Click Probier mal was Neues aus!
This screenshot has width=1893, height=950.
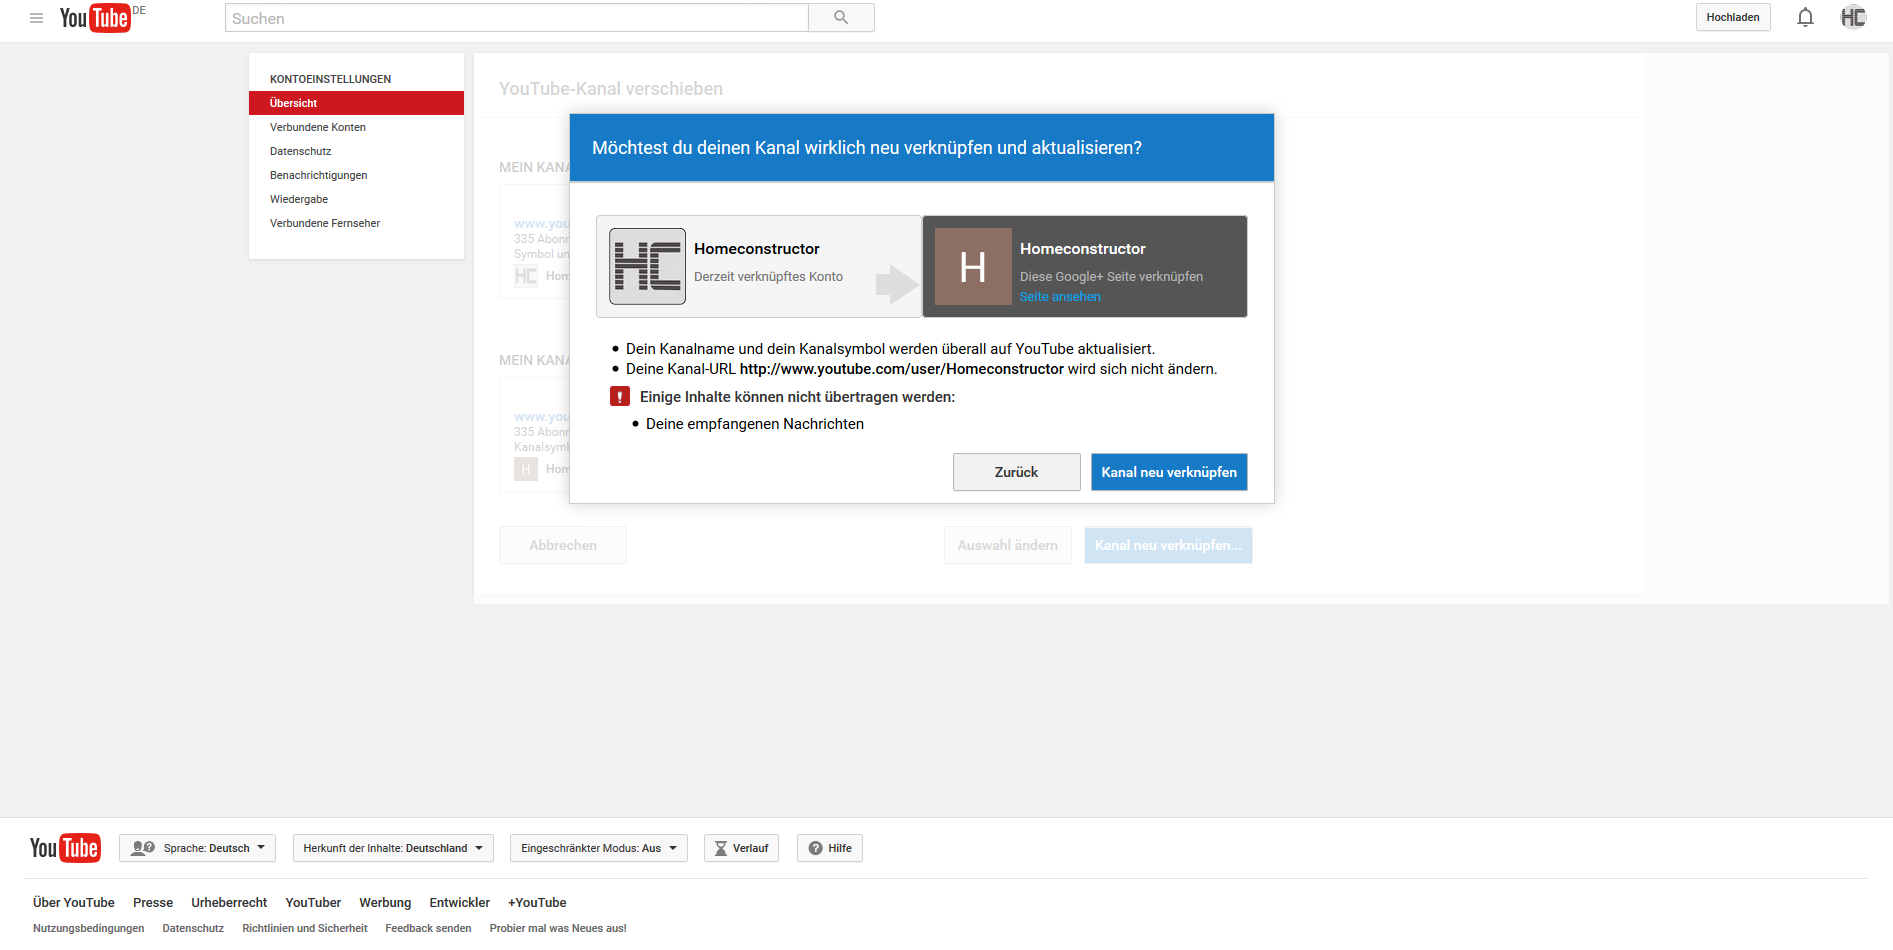(x=558, y=928)
